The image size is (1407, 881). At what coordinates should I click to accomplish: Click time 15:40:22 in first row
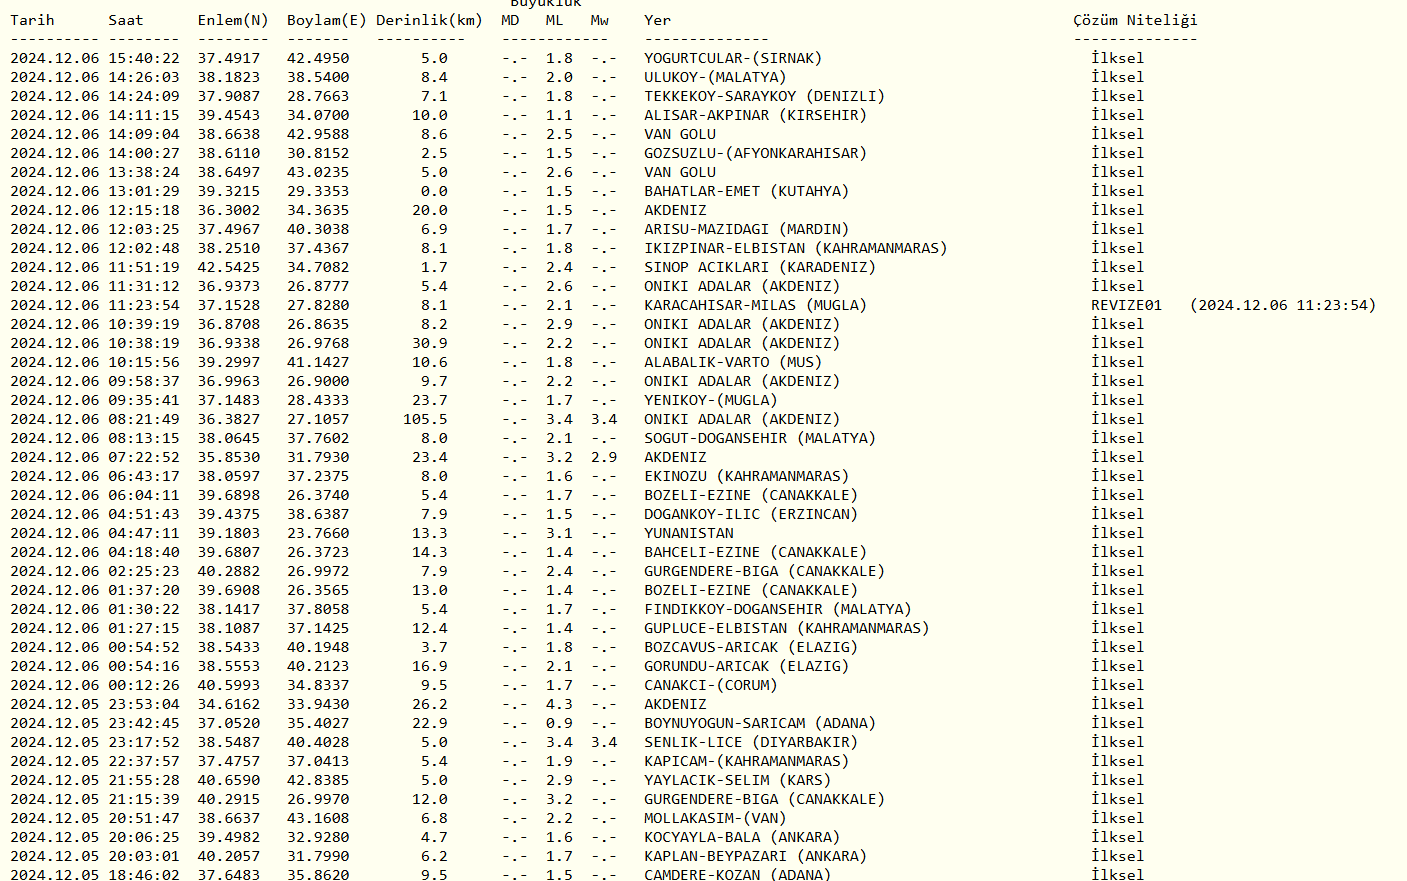pos(144,58)
